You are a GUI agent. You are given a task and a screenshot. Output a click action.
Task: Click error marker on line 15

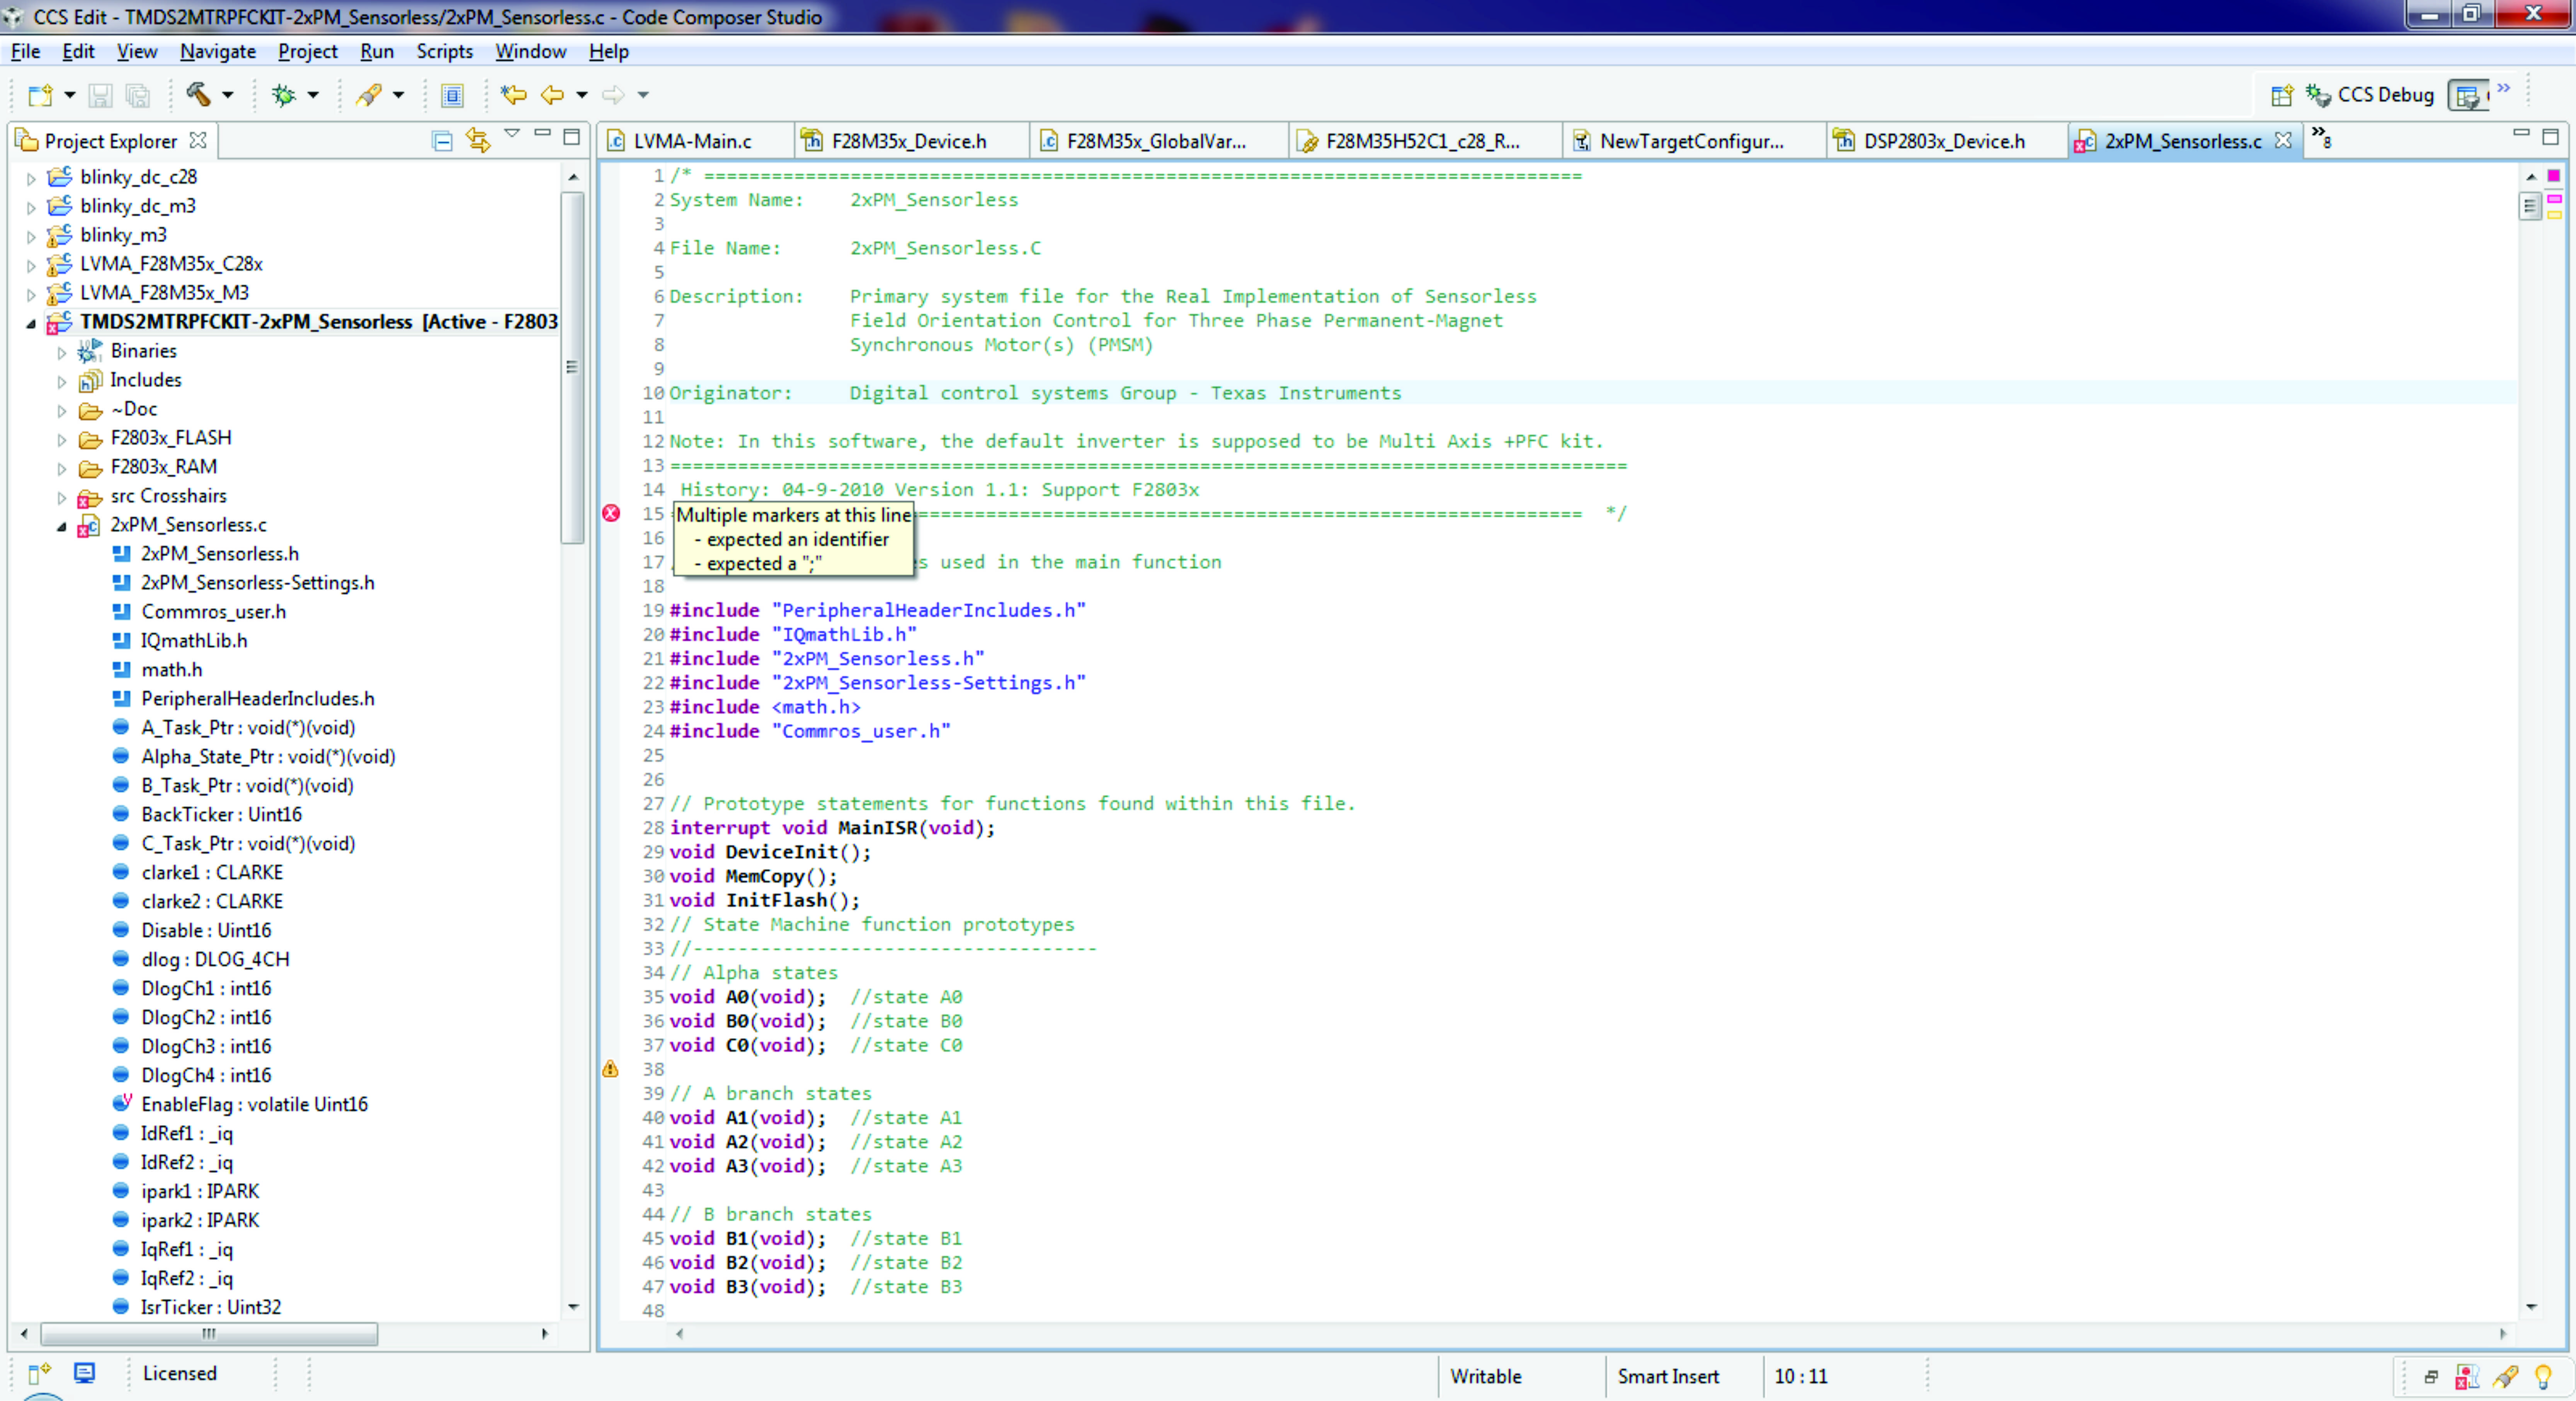(611, 513)
